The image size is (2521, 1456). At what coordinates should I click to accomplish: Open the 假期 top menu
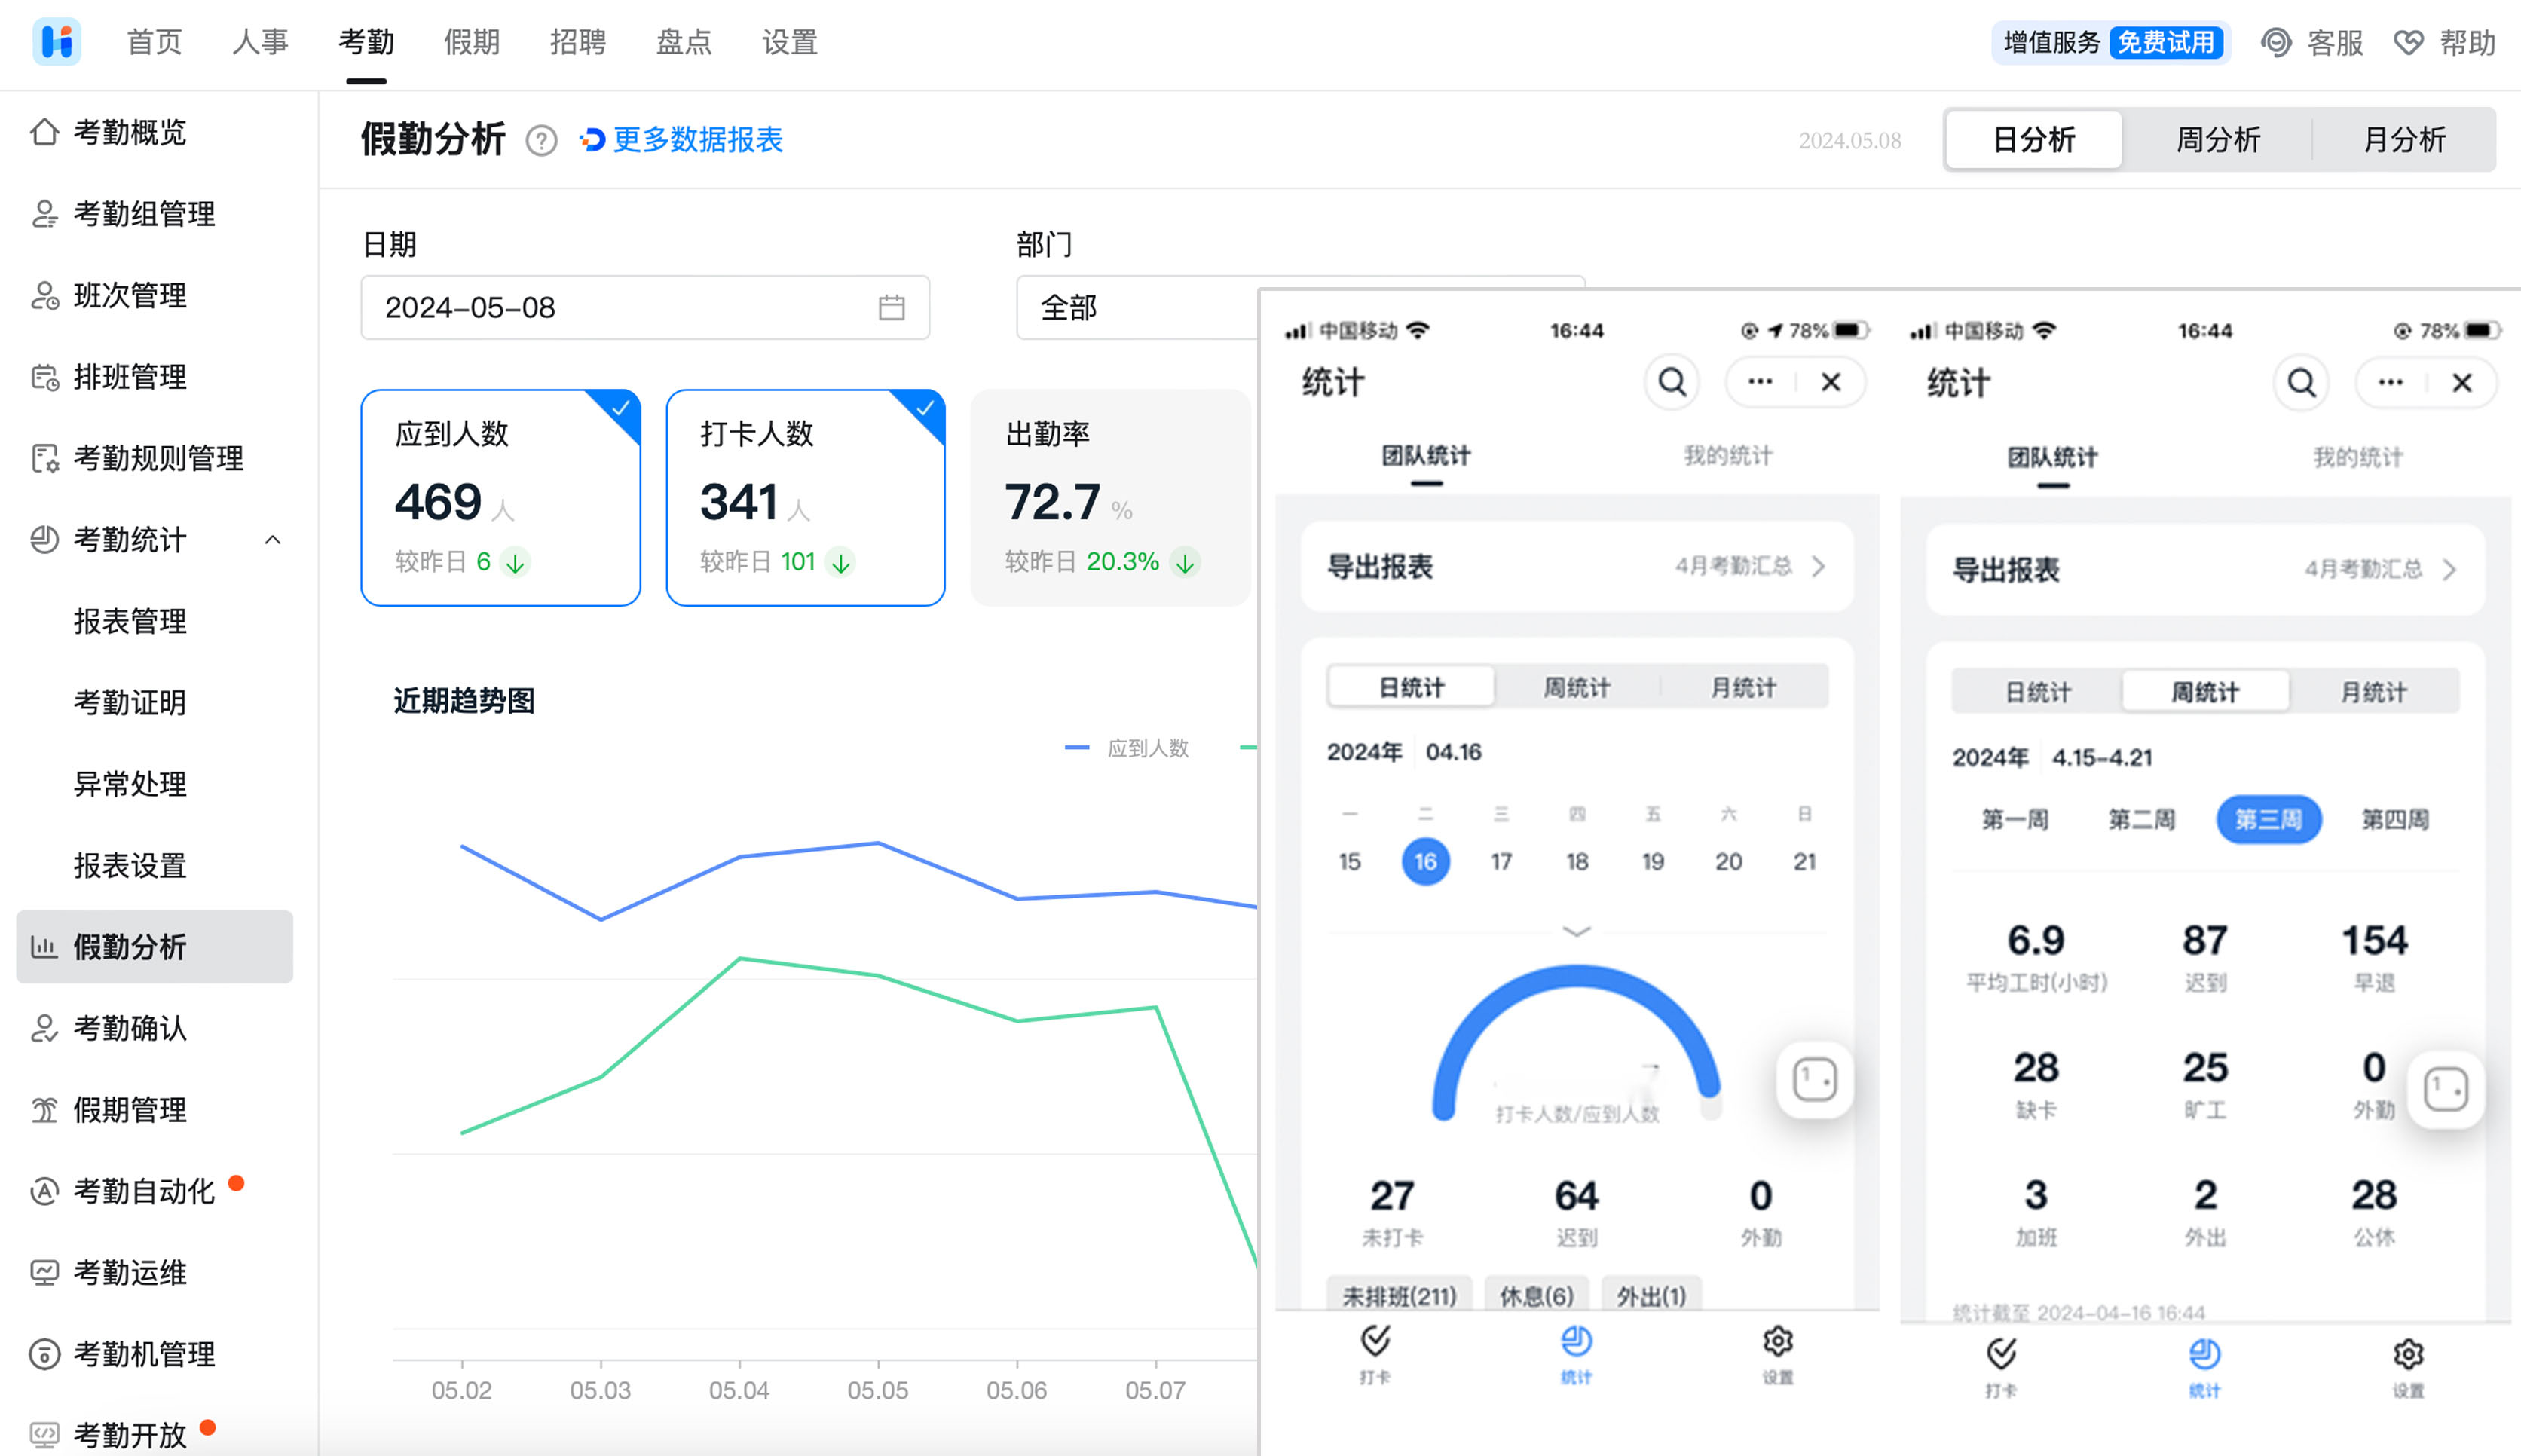click(x=472, y=42)
